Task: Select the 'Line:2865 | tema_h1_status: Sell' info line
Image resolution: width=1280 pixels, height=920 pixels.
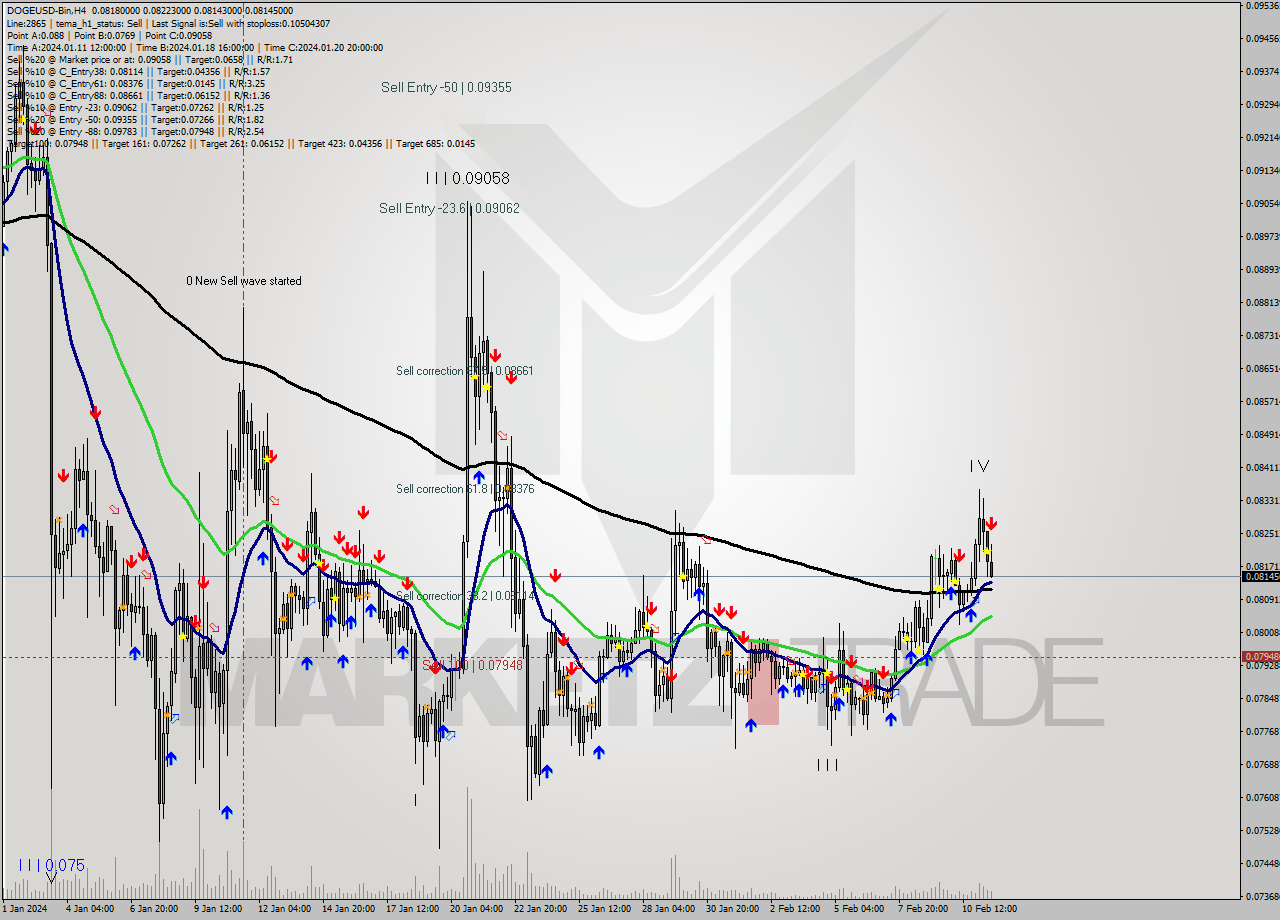Action: coord(168,23)
